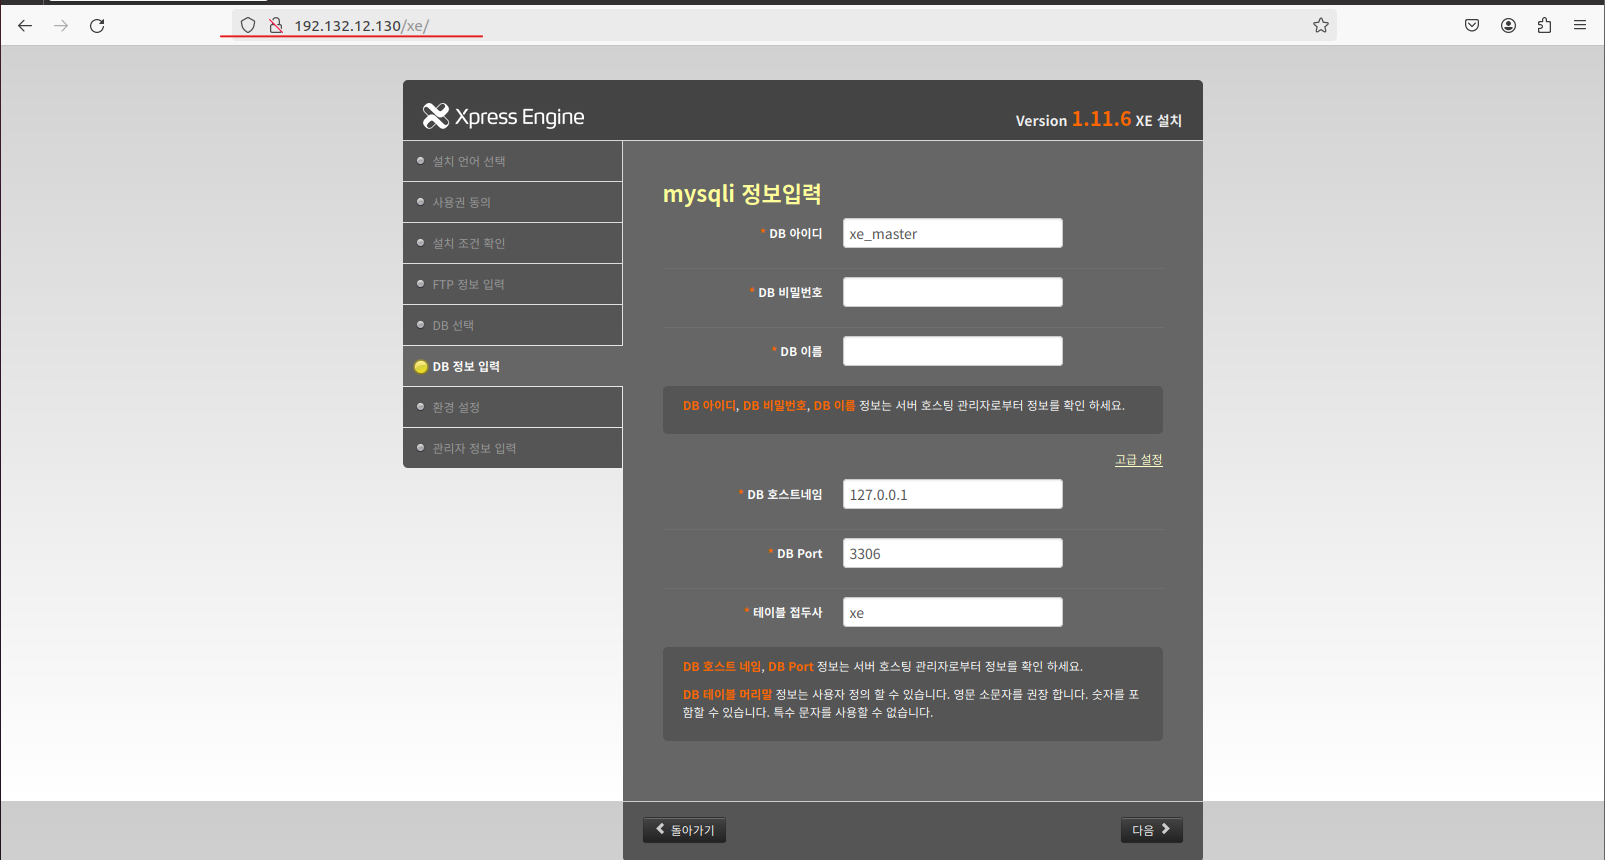Select the 사용권 동의 step
The height and width of the screenshot is (860, 1605).
tap(512, 202)
